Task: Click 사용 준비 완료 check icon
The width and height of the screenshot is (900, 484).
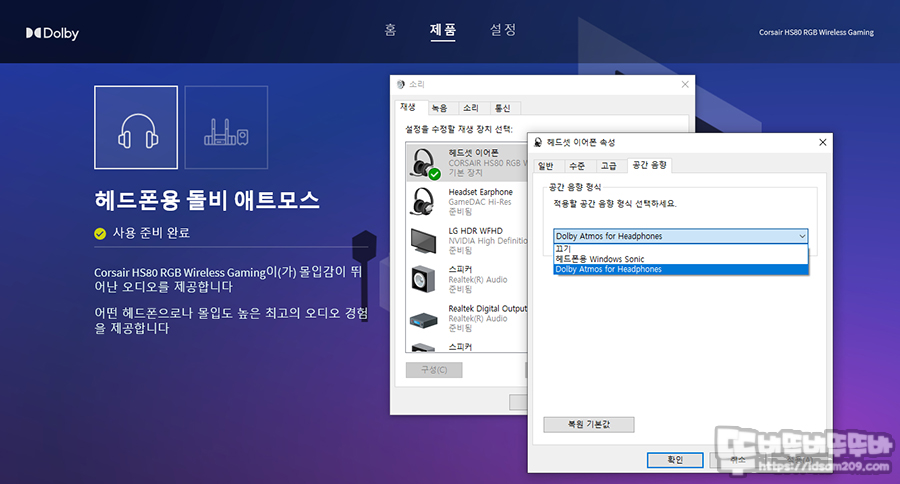Action: 100,234
